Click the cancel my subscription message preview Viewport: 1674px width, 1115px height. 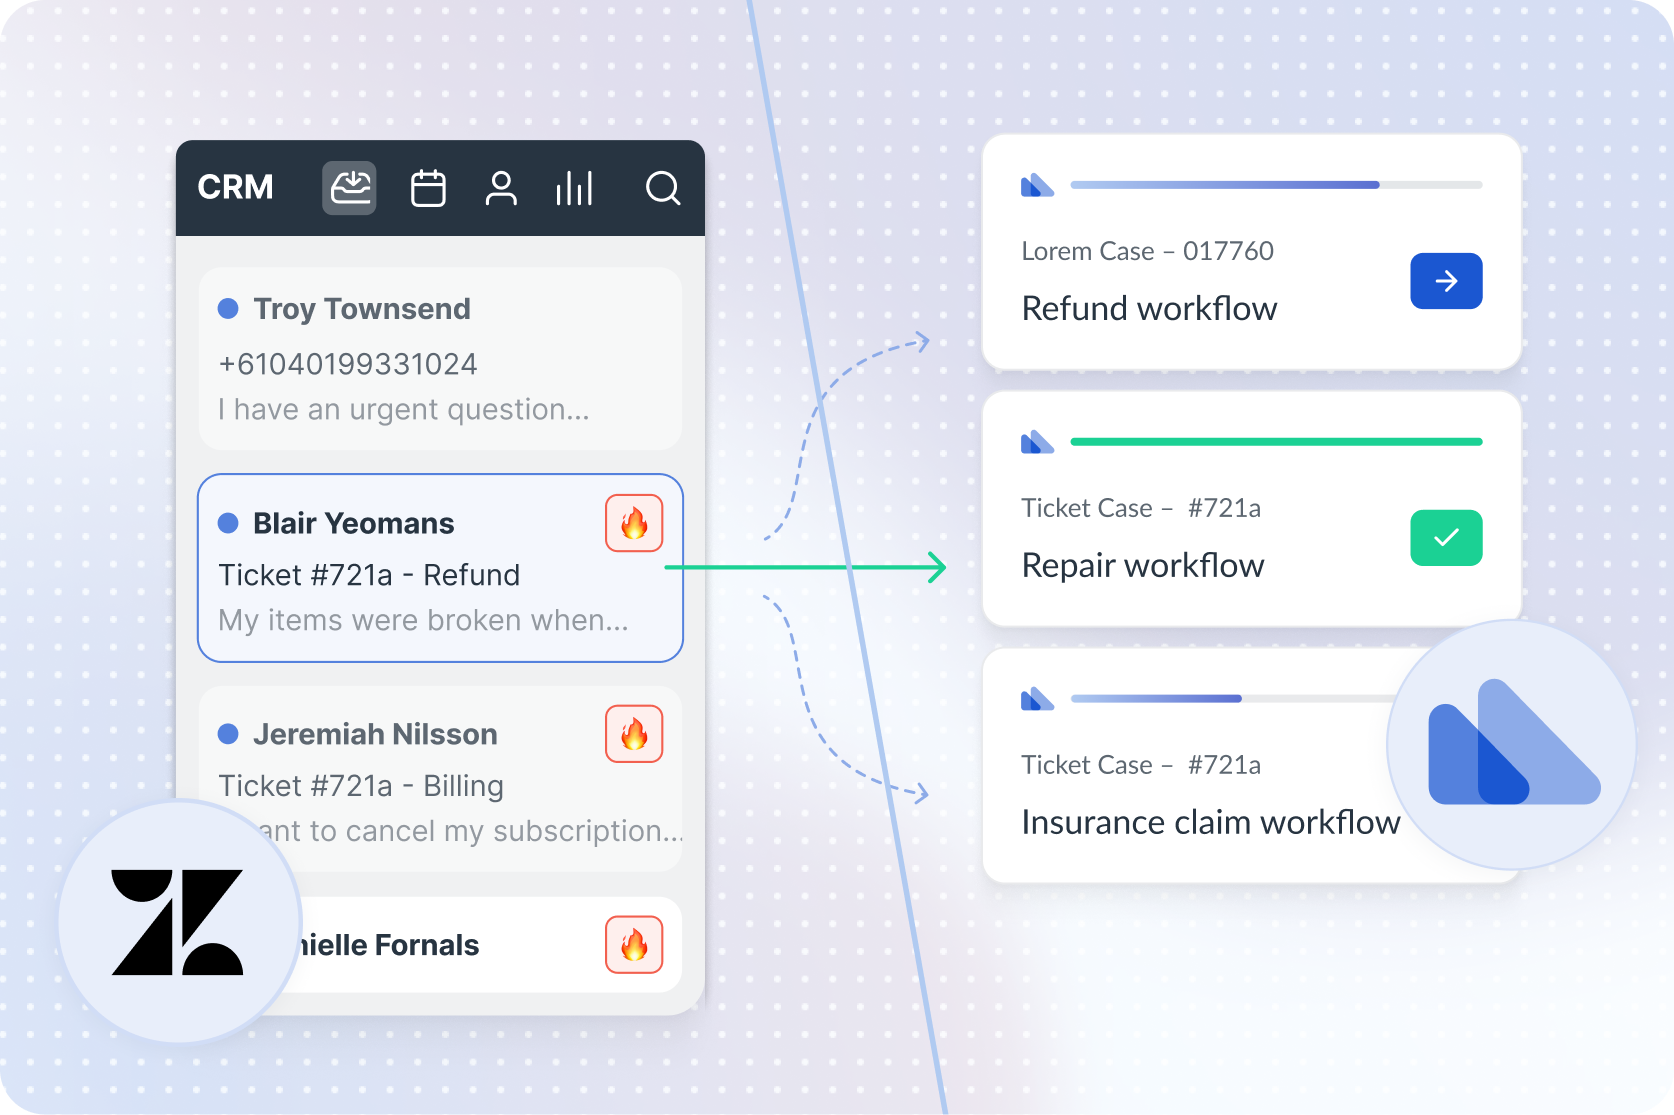pyautogui.click(x=472, y=831)
